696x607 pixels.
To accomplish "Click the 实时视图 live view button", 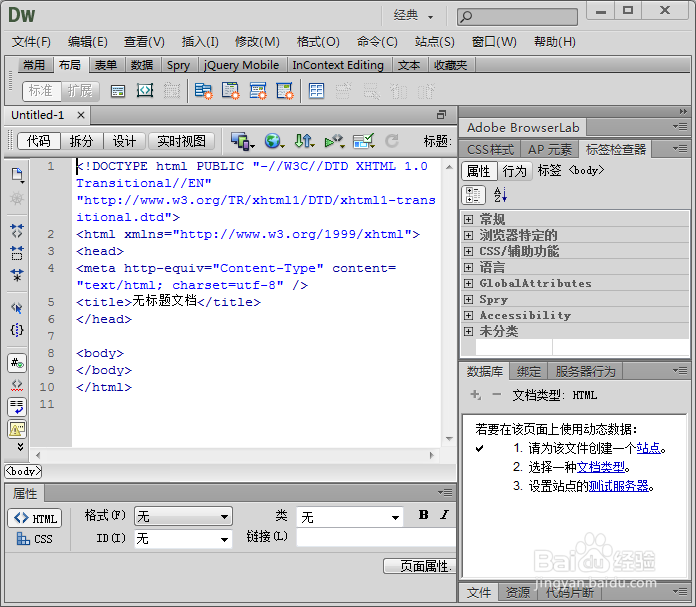I will pyautogui.click(x=181, y=141).
